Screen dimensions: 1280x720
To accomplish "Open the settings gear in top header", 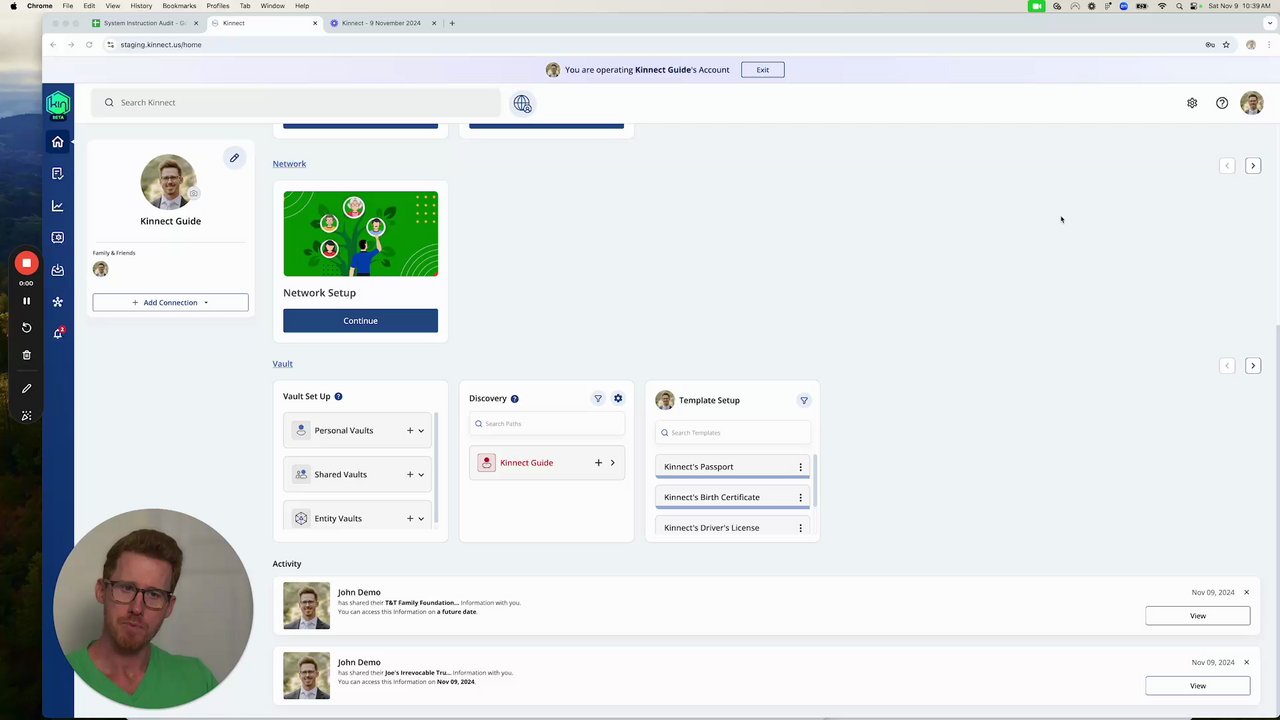I will click(x=1192, y=103).
